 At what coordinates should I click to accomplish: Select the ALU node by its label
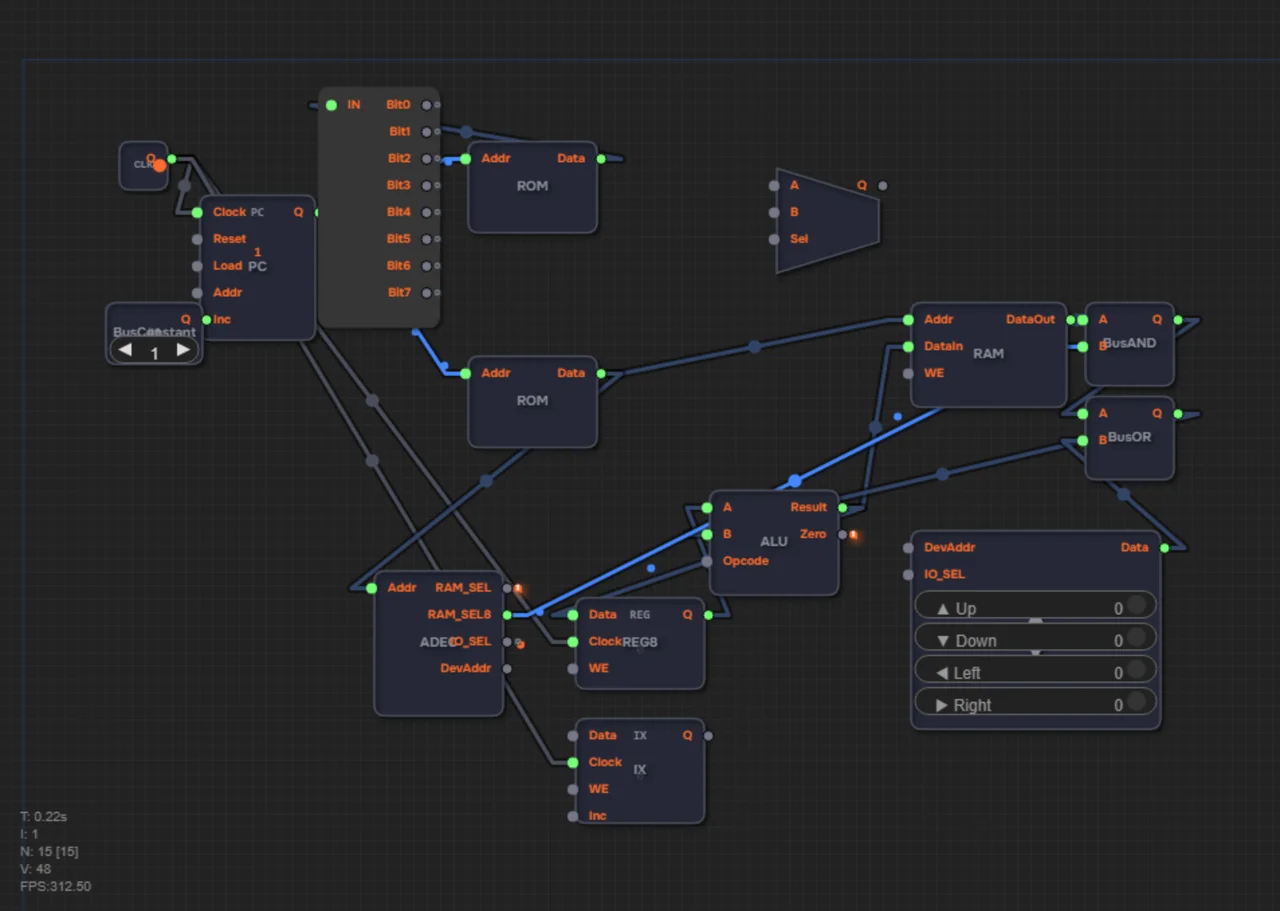[774, 541]
